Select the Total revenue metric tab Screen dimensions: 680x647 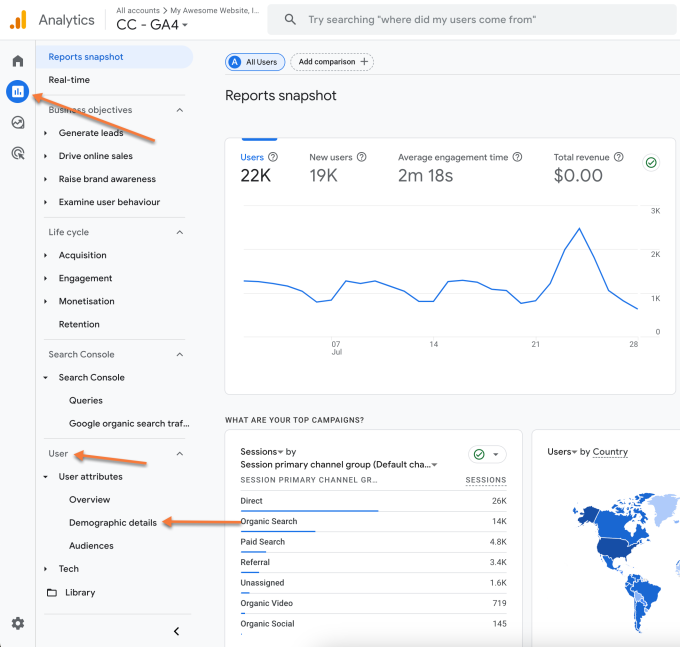click(x=588, y=167)
